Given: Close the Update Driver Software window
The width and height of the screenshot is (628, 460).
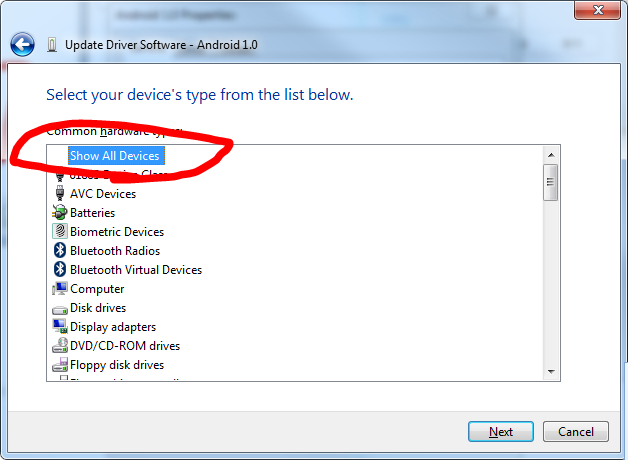Looking at the screenshot, I should click(598, 10).
